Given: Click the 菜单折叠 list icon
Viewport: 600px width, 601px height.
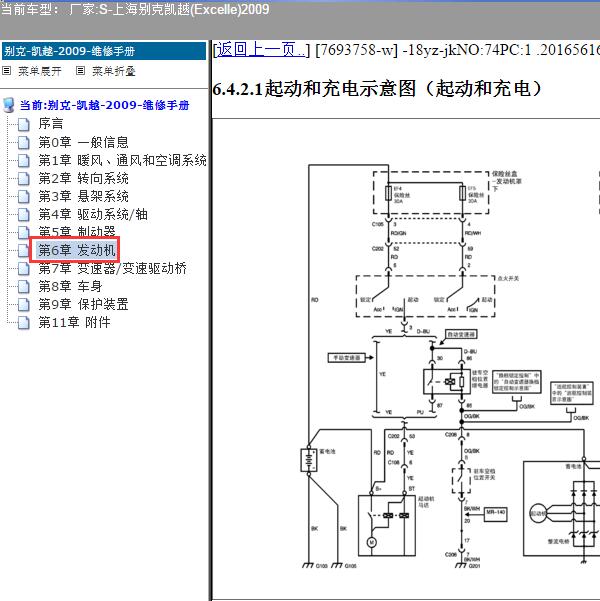Looking at the screenshot, I should point(81,71).
